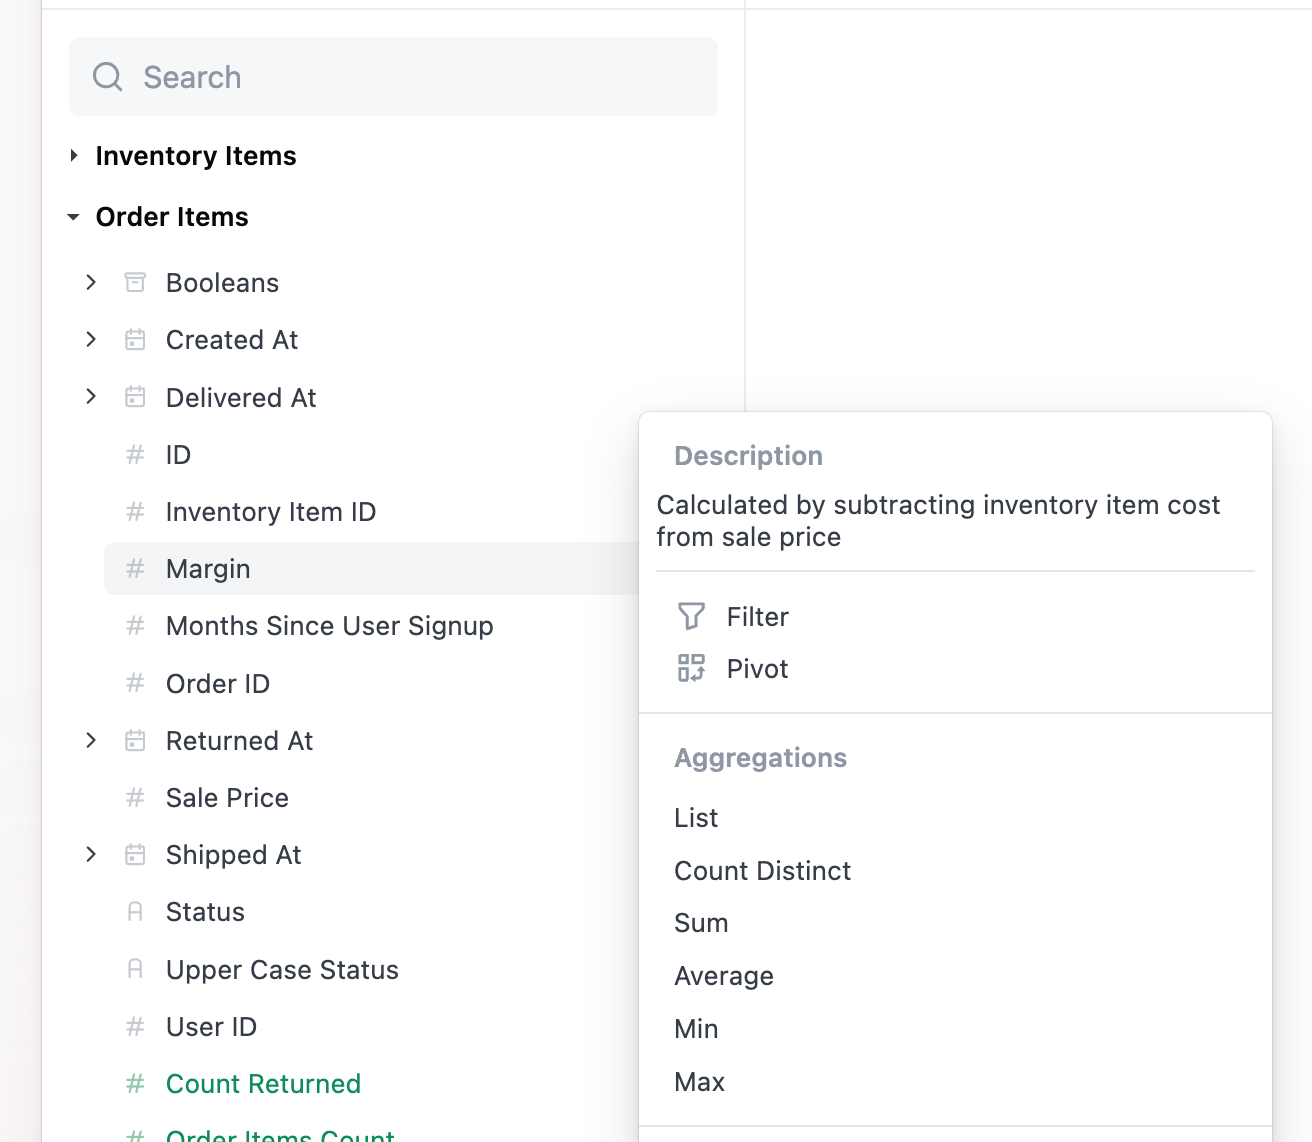This screenshot has height=1142, width=1312.
Task: Expand the Inventory Items section
Action: (74, 156)
